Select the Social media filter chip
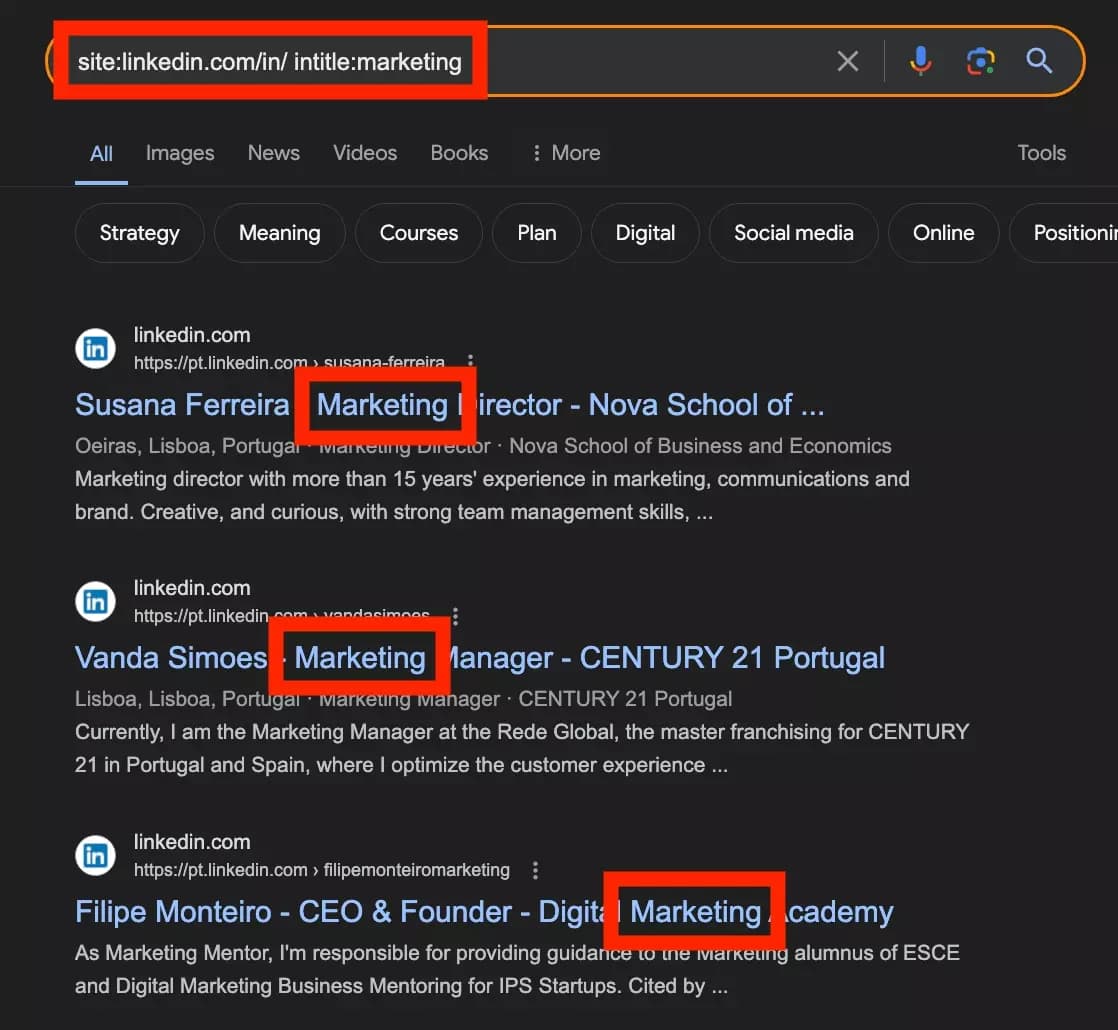Viewport: 1118px width, 1030px height. click(x=793, y=233)
